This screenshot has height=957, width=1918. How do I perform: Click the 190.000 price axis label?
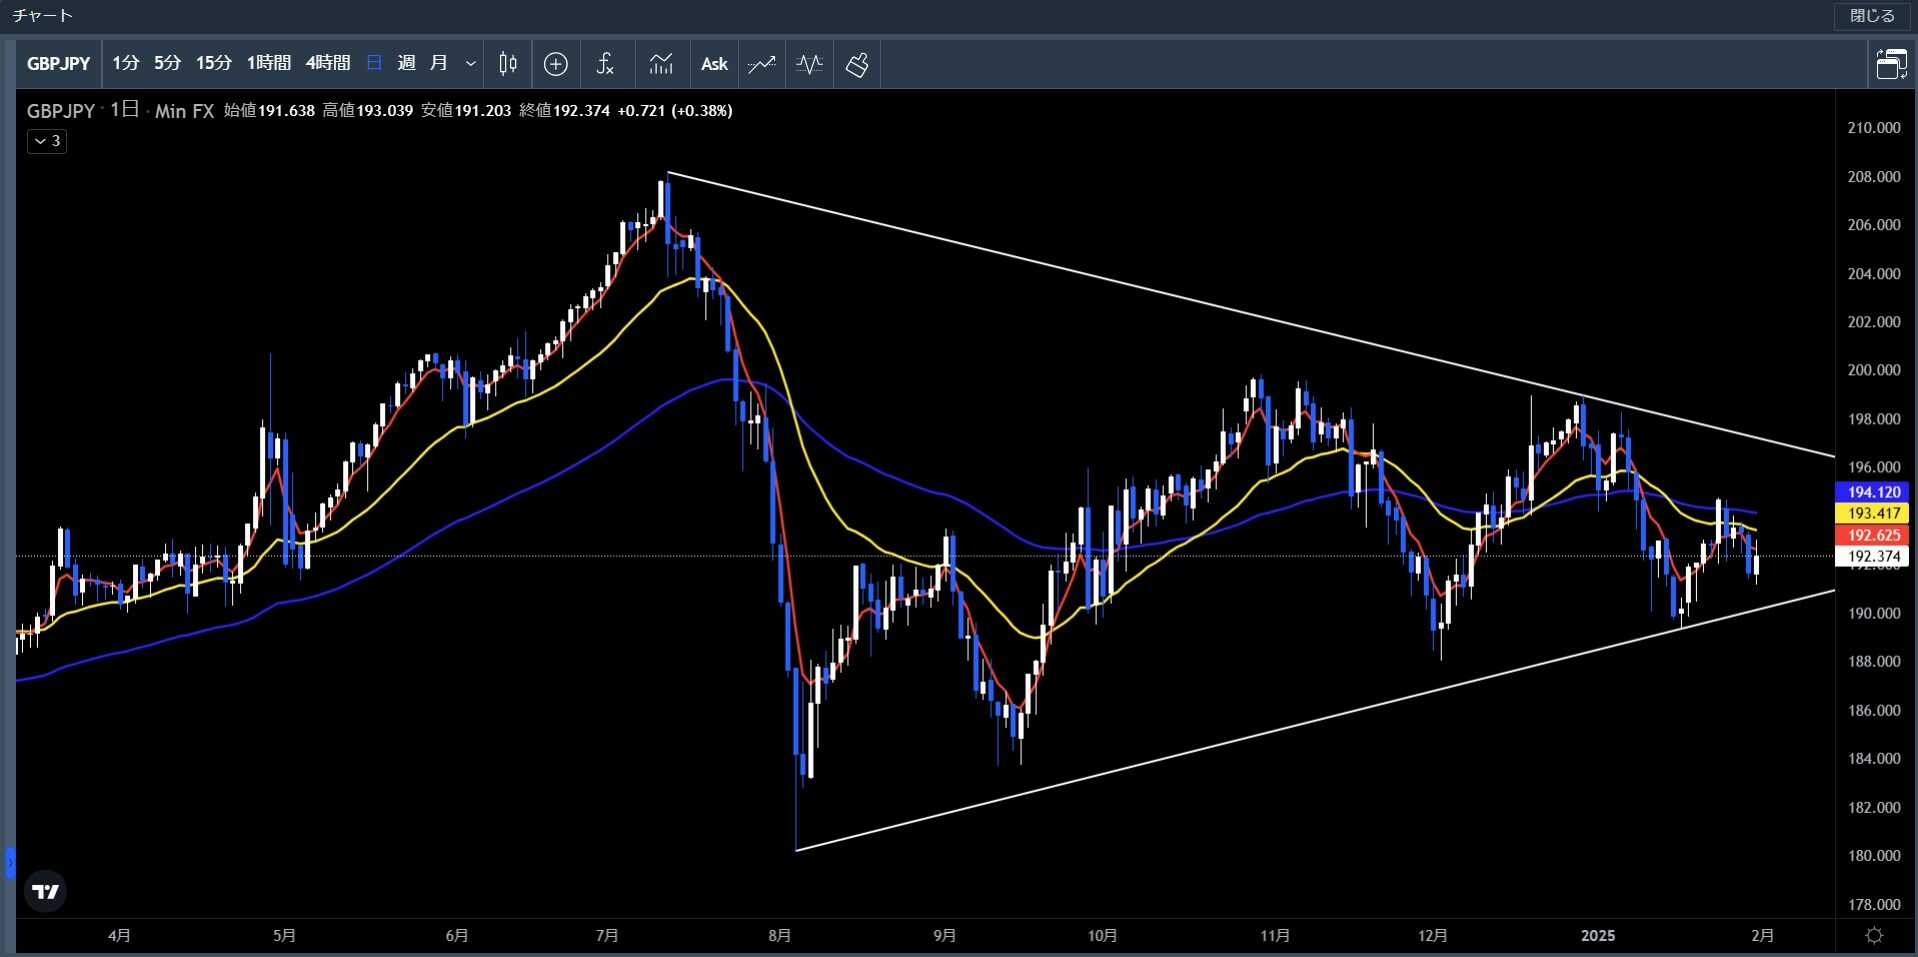[x=1874, y=613]
